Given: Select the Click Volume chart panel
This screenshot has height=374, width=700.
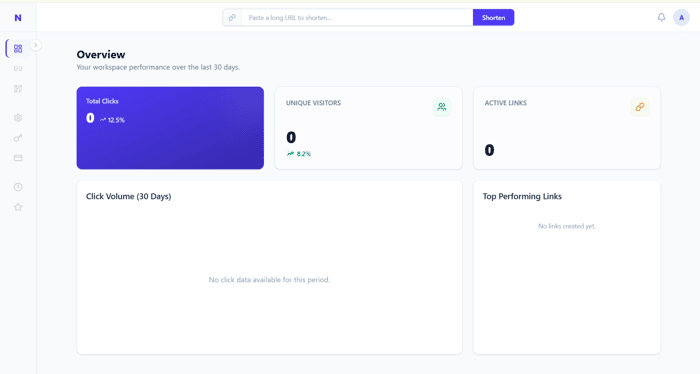Looking at the screenshot, I should [x=269, y=267].
